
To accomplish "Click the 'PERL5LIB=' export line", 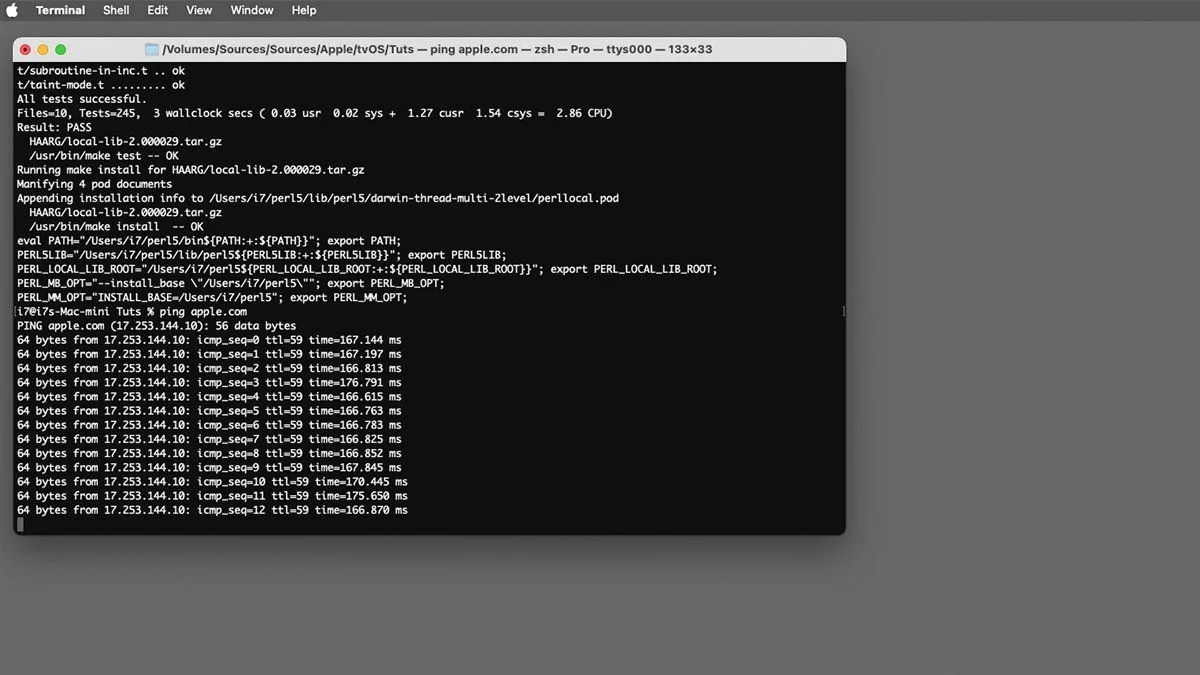I will pos(262,255).
